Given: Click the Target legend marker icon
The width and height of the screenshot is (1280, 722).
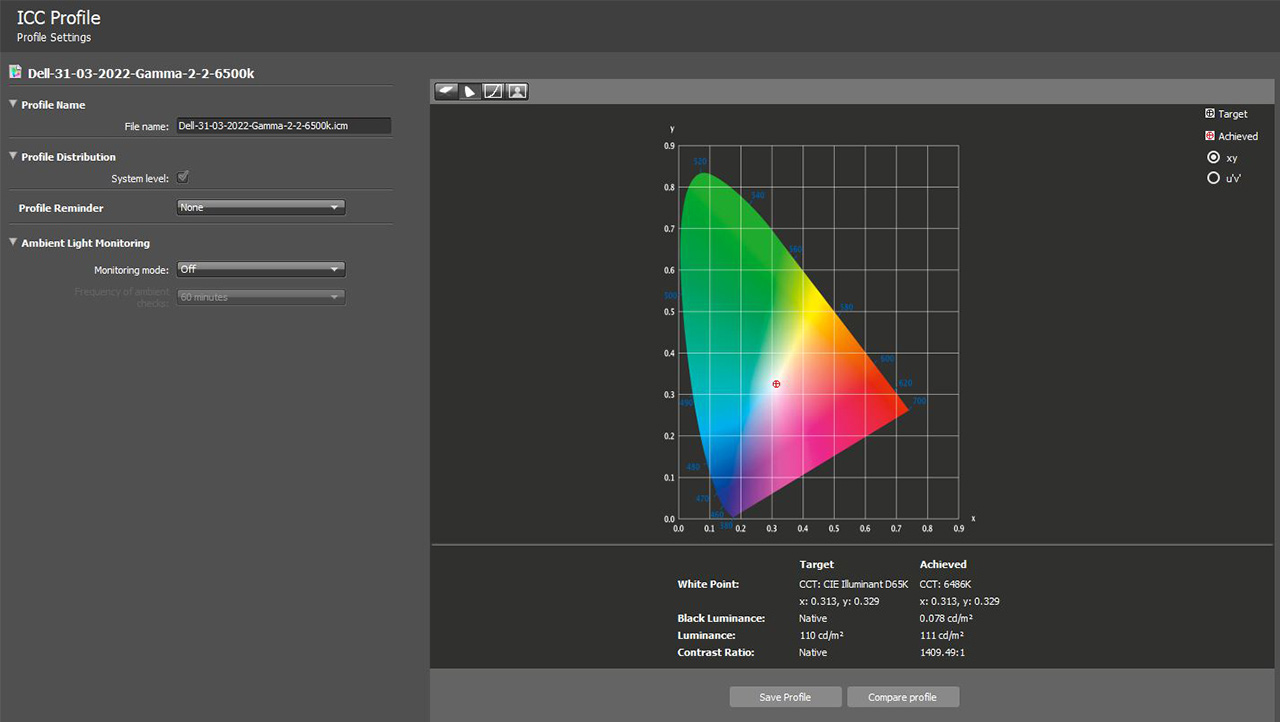Looking at the screenshot, I should pos(1210,114).
